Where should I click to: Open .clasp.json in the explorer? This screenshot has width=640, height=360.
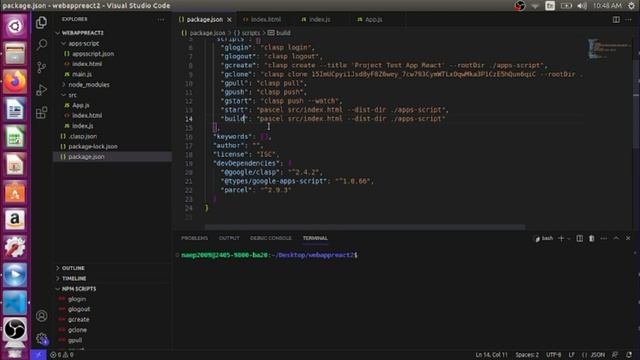(x=83, y=136)
